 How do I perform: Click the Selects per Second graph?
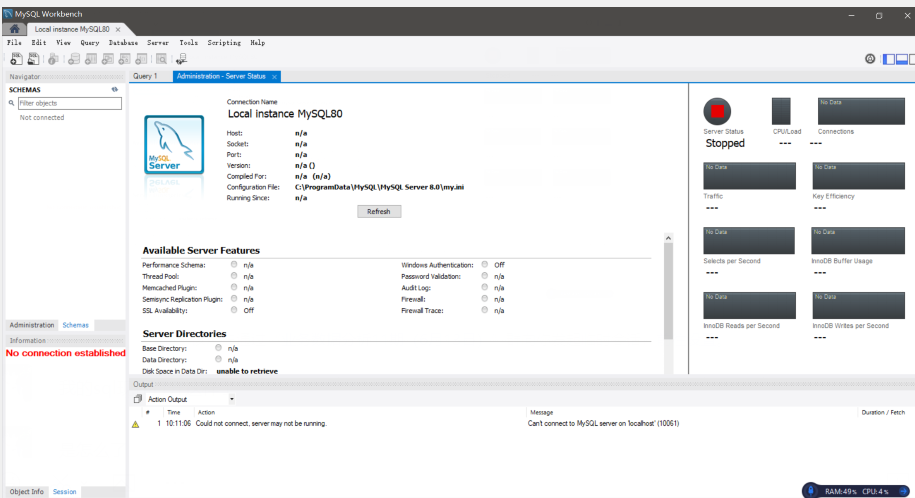pyautogui.click(x=749, y=241)
